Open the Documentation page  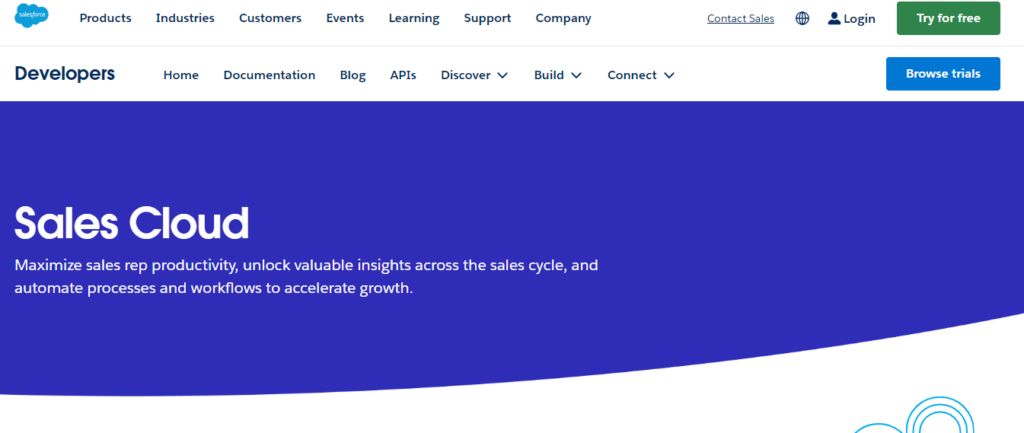coord(269,75)
